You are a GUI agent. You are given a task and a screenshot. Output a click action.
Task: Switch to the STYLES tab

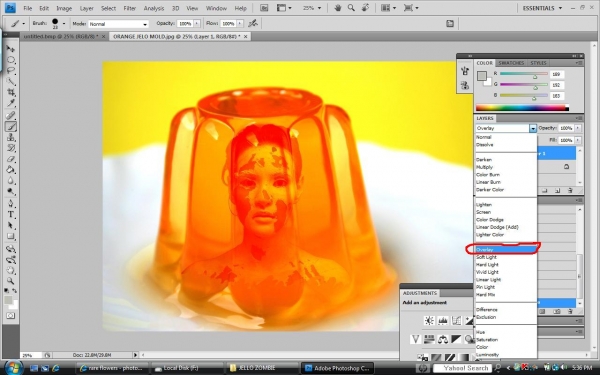click(538, 63)
